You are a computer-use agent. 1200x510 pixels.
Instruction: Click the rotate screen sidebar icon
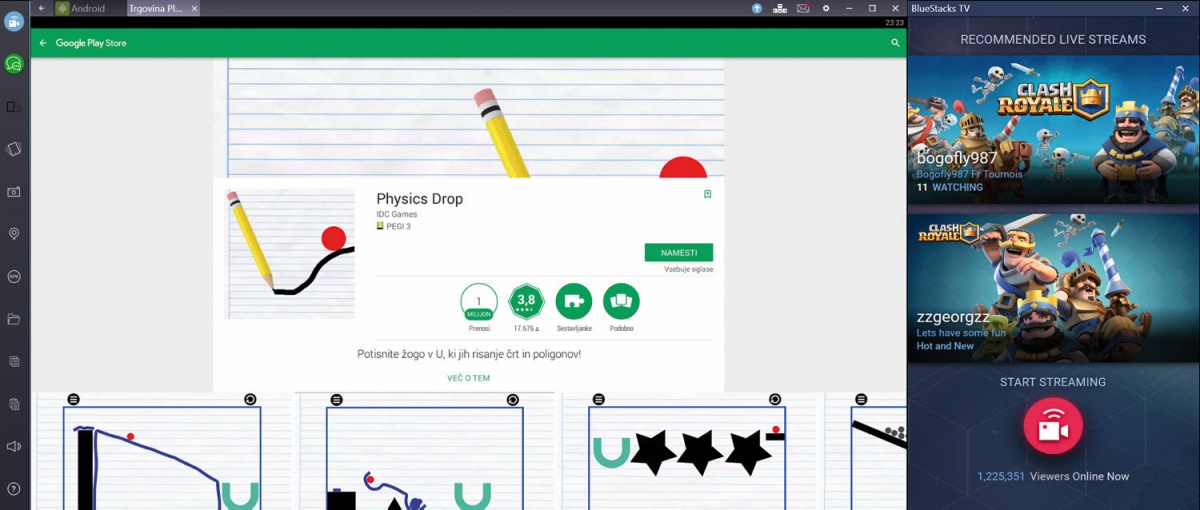click(14, 149)
